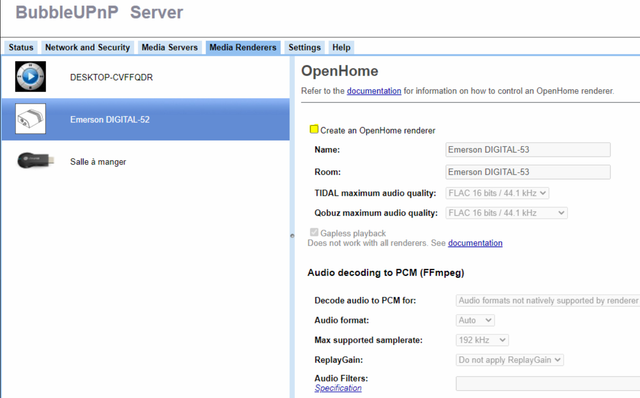Click the OpenHome section heading
This screenshot has width=640, height=398.
tap(340, 71)
